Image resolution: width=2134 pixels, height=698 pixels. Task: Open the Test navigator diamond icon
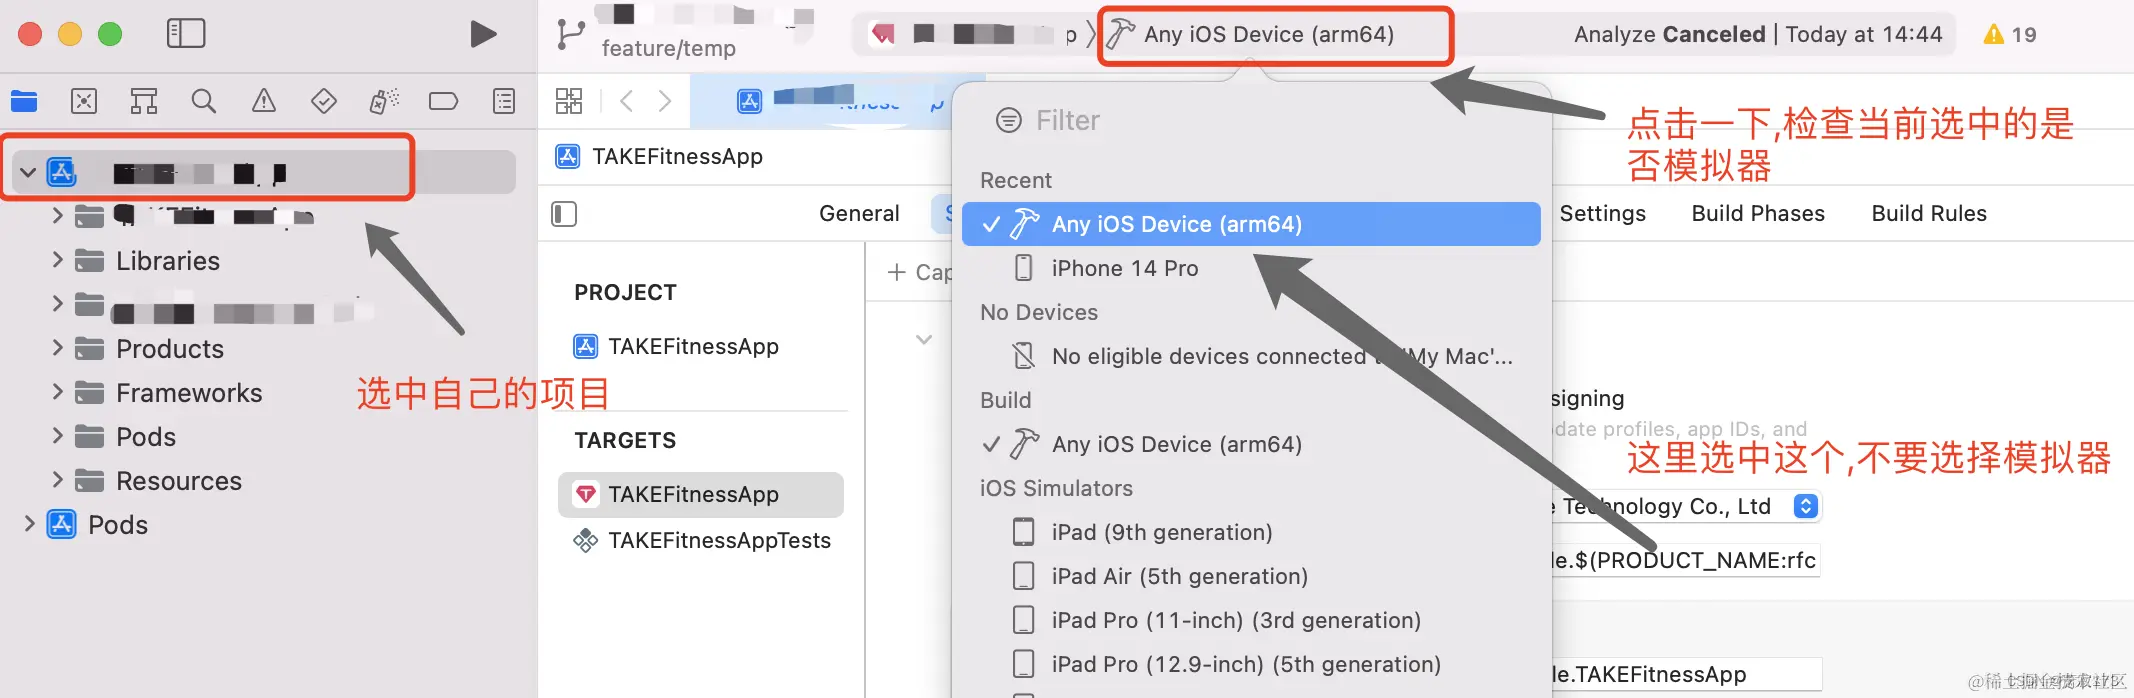[324, 101]
